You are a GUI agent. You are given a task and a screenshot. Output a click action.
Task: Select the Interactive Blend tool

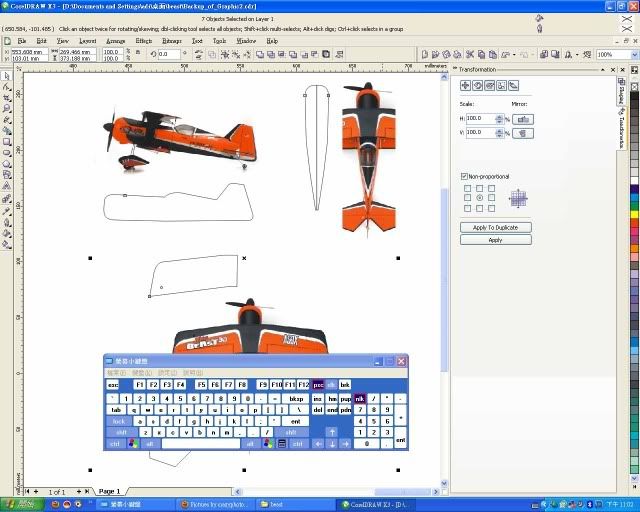point(7,199)
